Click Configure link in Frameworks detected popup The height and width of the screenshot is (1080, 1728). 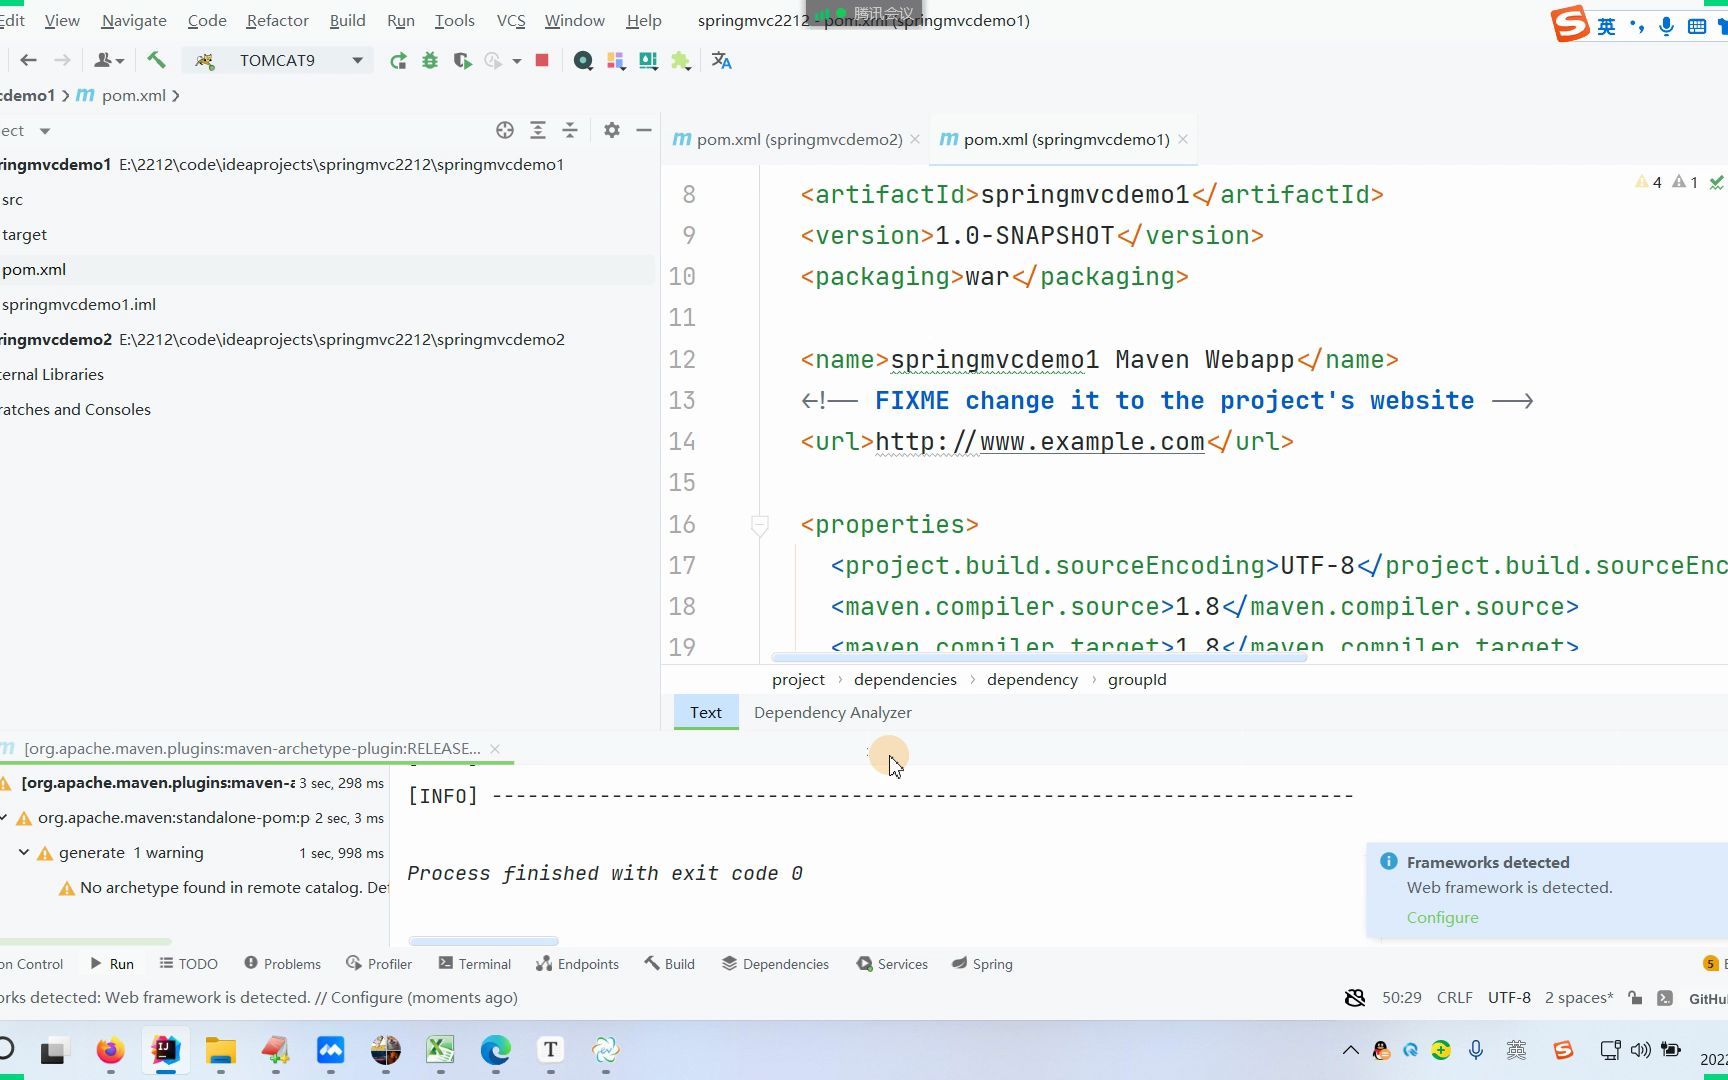tap(1442, 917)
